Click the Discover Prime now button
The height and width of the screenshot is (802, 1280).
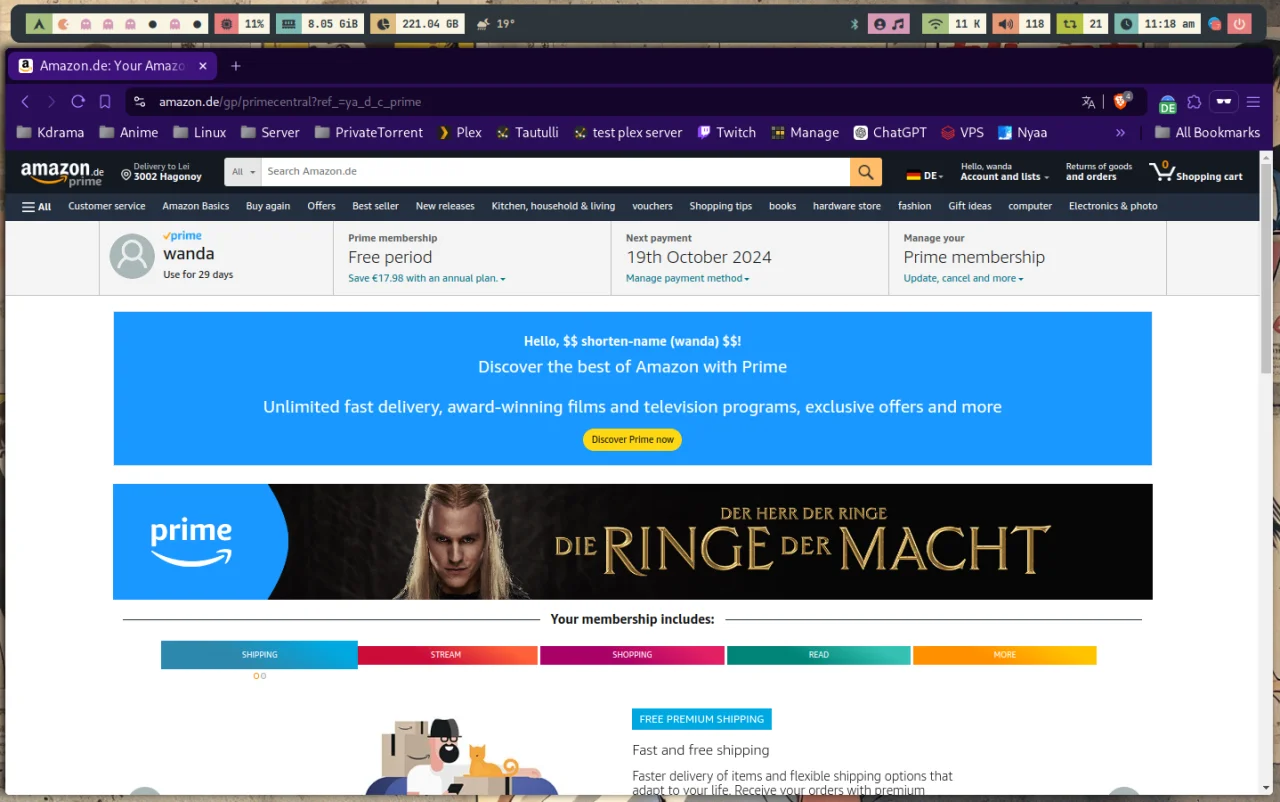(633, 440)
